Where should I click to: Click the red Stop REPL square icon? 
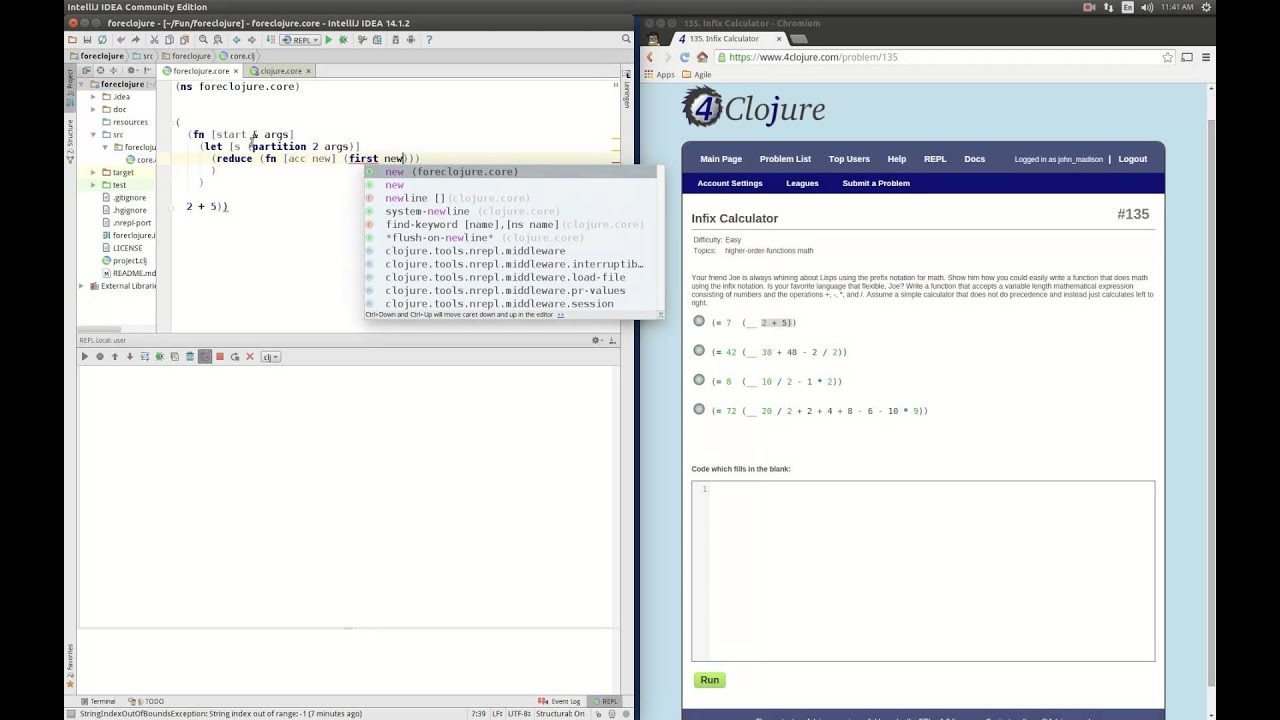220,357
